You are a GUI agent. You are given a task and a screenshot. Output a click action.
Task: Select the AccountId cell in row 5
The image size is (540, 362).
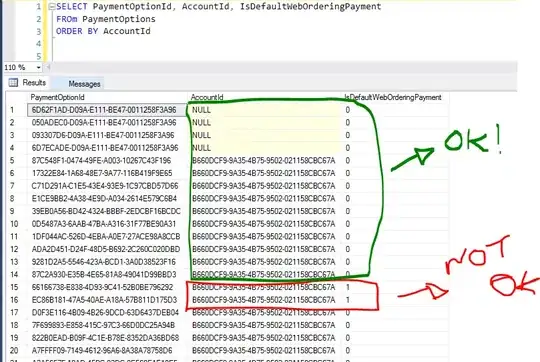(264, 161)
